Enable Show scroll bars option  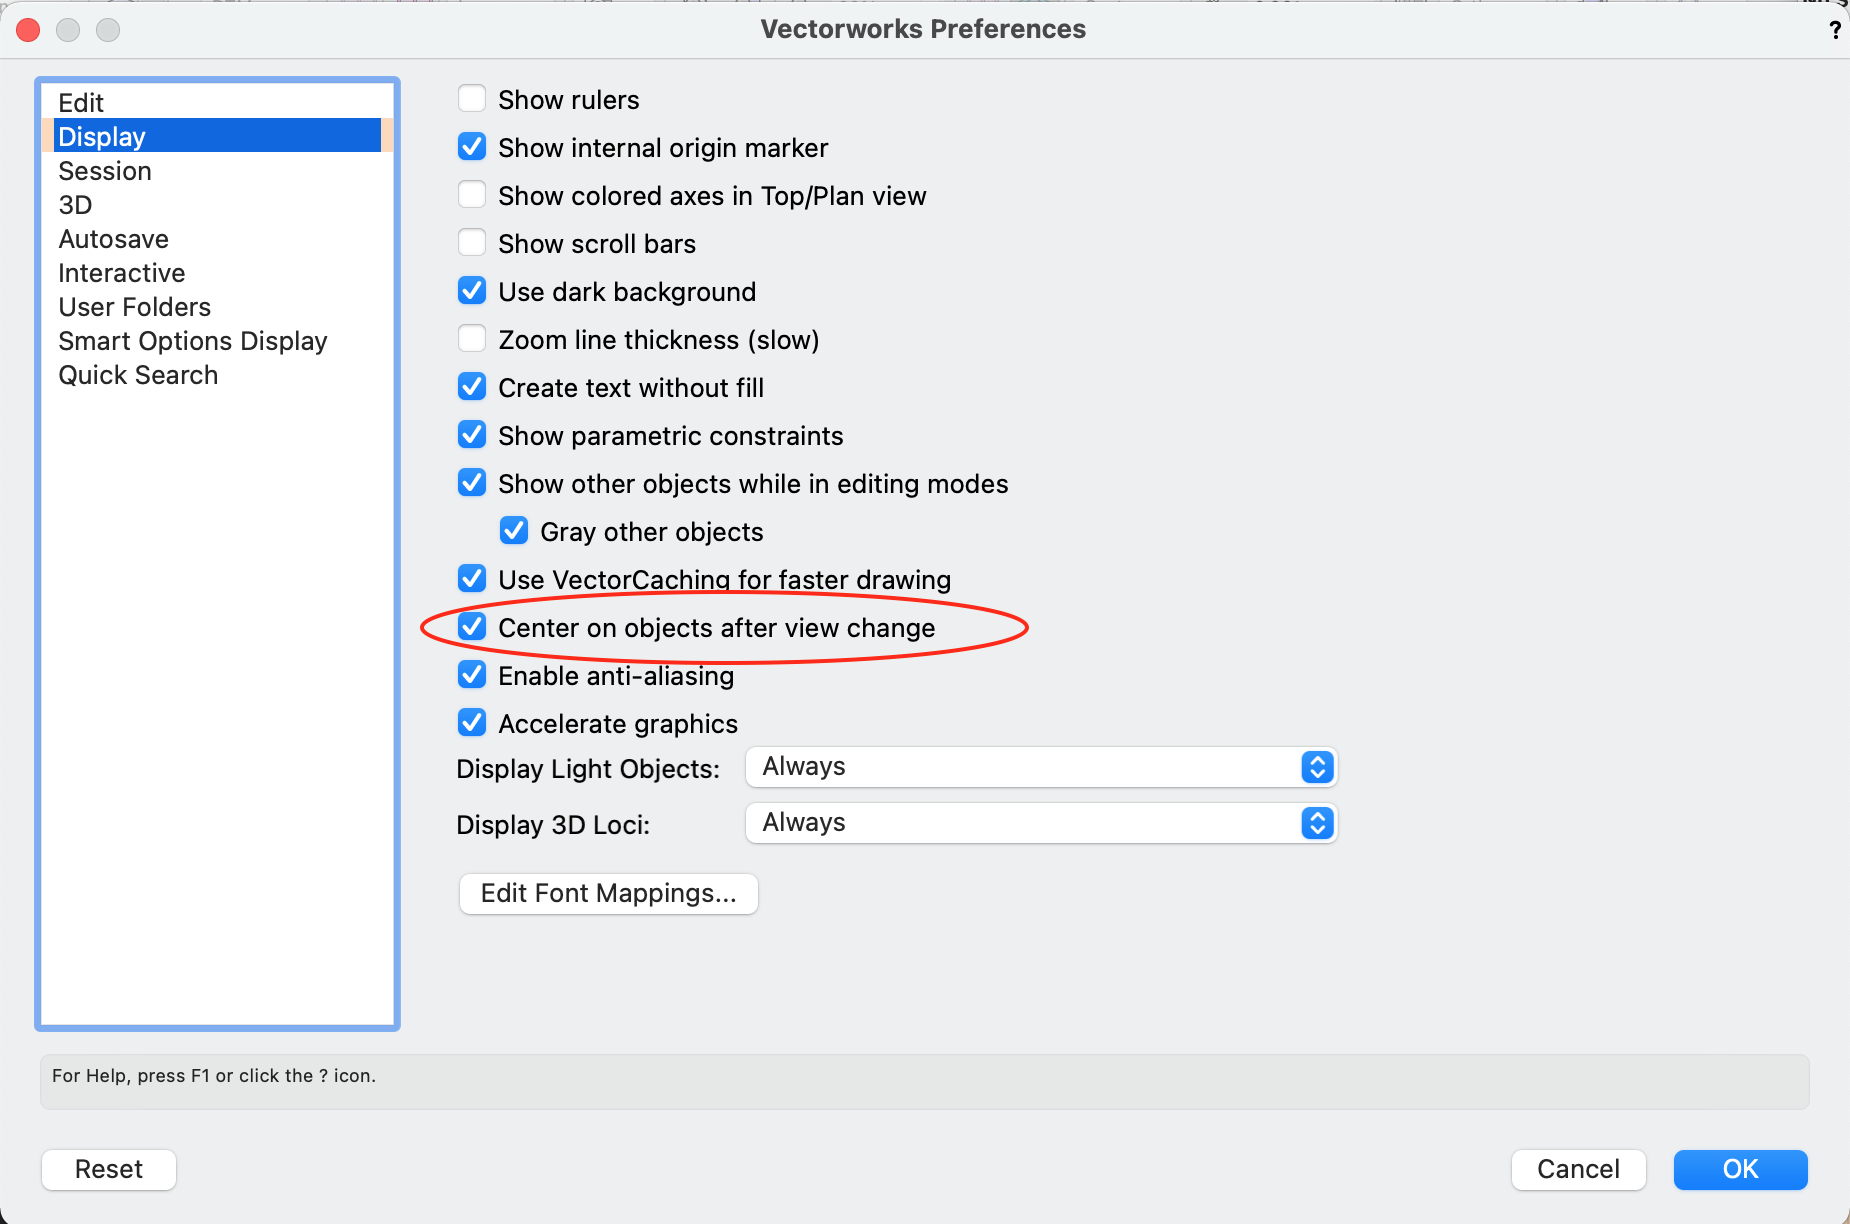pyautogui.click(x=472, y=243)
